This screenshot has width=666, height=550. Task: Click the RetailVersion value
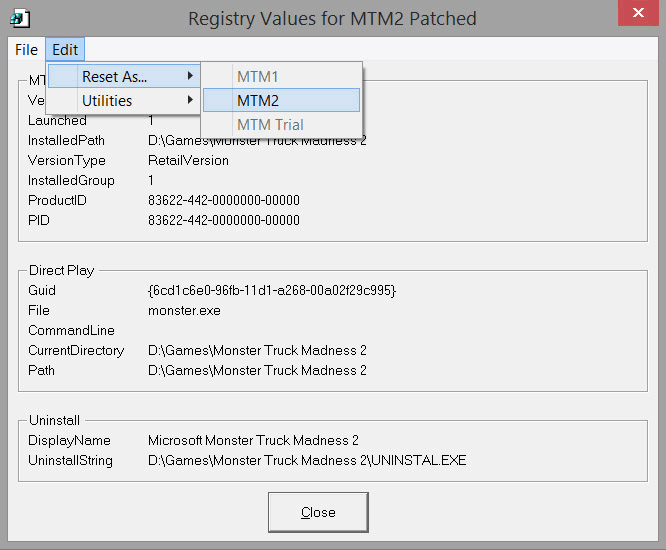point(188,160)
